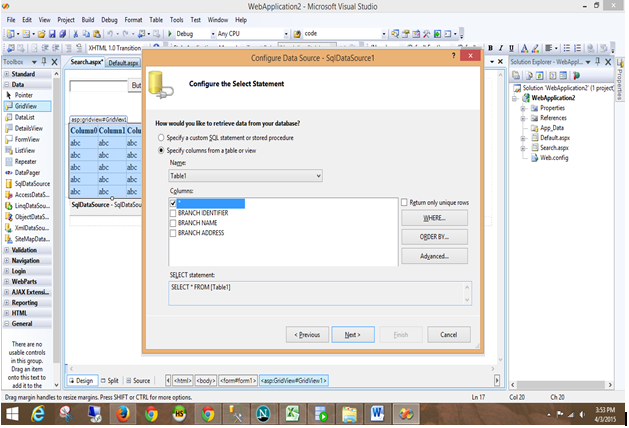Open the Build menu
This screenshot has height=428, width=629.
[x=88, y=20]
